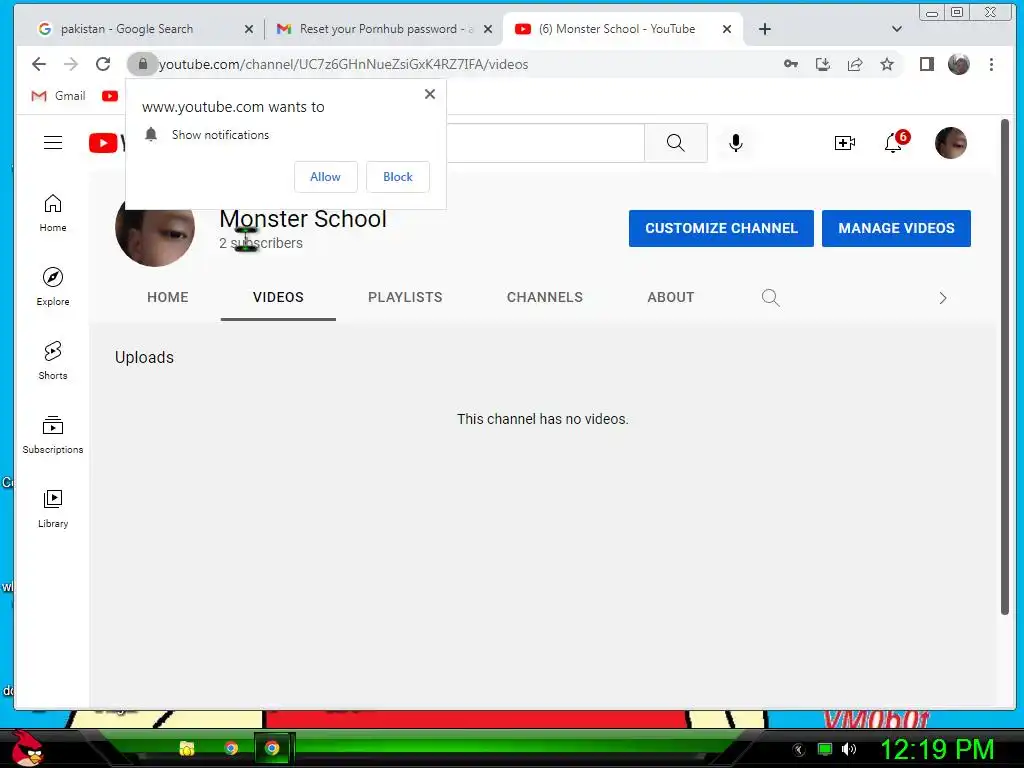Open Library in YouTube sidebar

(53, 508)
